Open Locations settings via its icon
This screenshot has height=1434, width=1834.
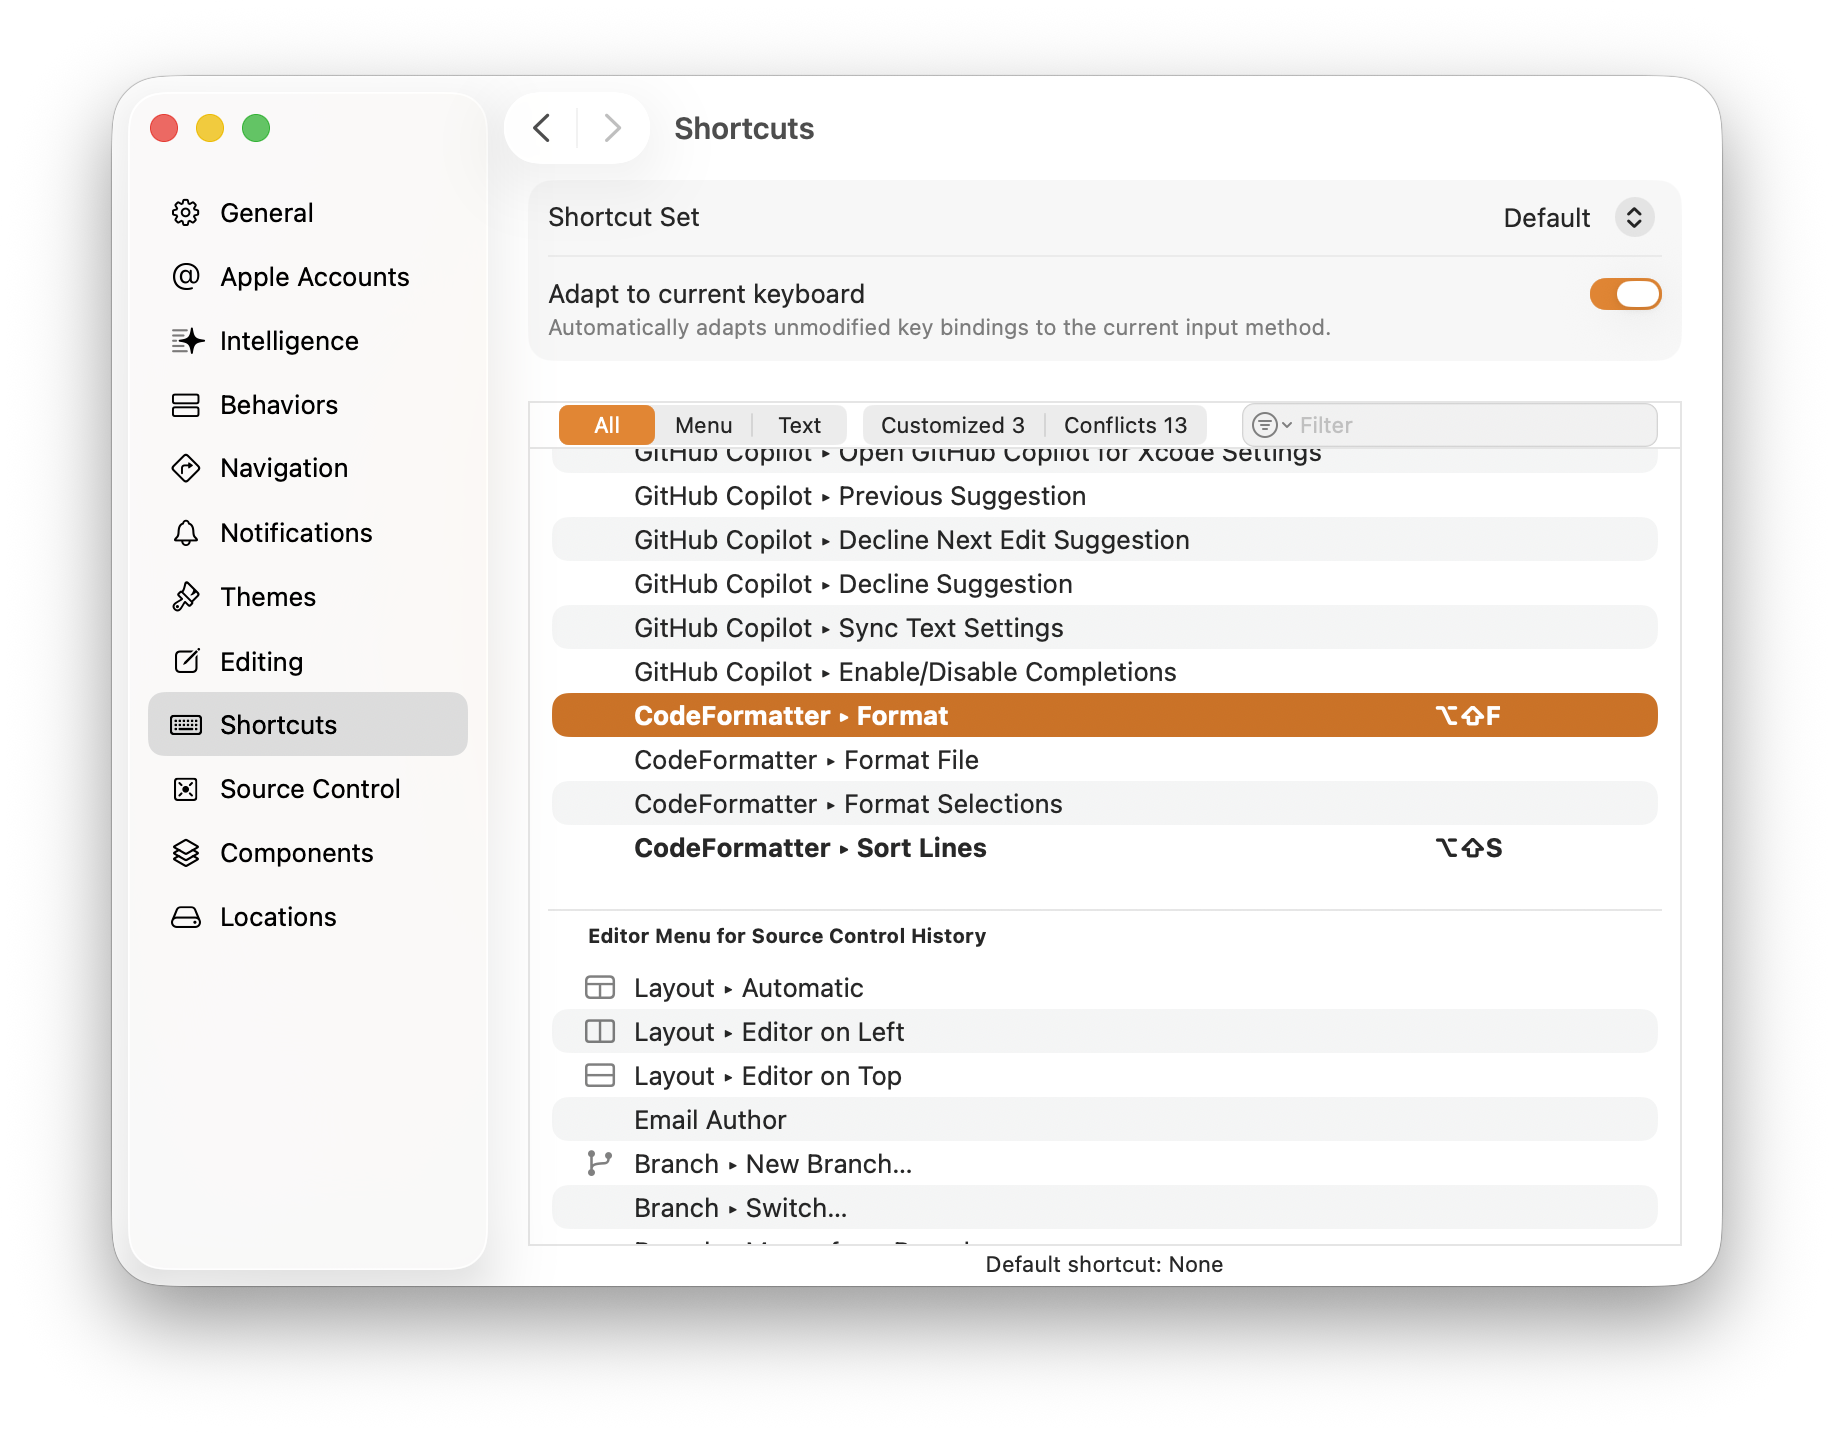[x=186, y=917]
